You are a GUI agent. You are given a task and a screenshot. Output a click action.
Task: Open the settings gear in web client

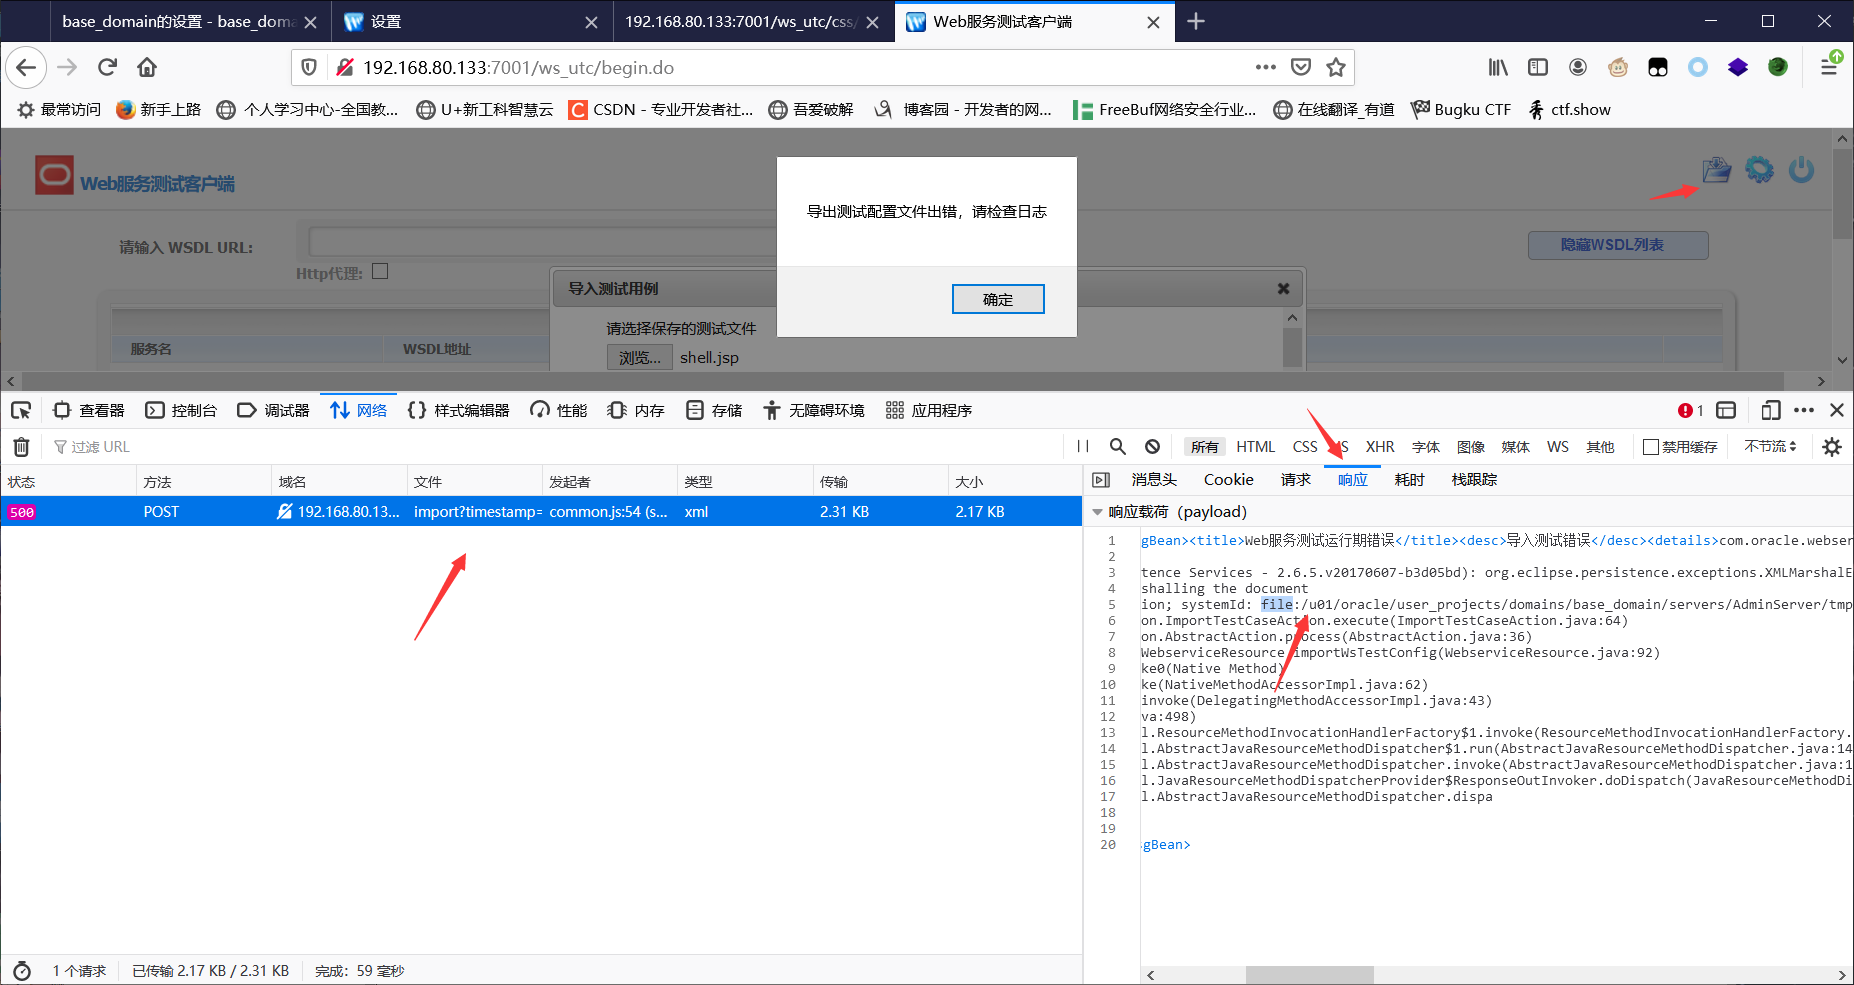point(1759,170)
